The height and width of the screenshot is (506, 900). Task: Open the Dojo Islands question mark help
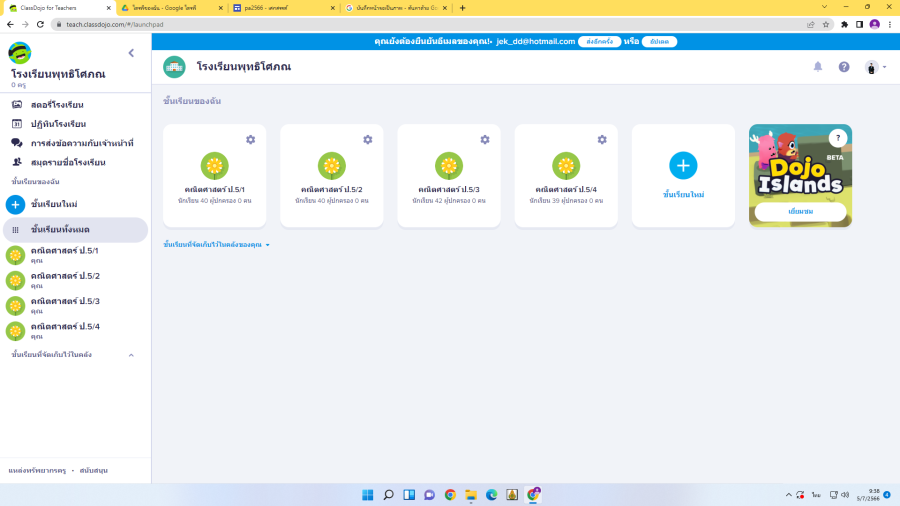(x=838, y=138)
